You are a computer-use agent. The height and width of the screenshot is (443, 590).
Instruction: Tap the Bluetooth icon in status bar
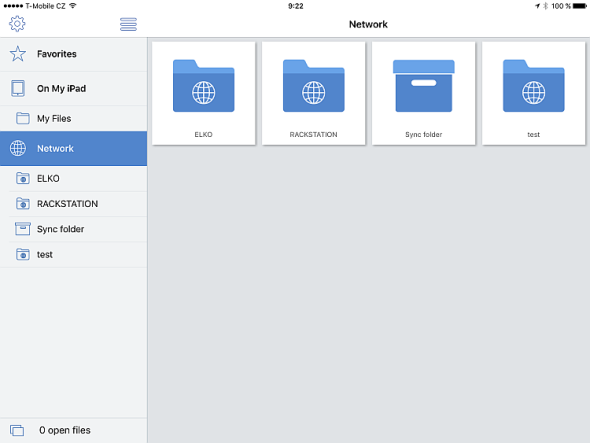point(546,6)
